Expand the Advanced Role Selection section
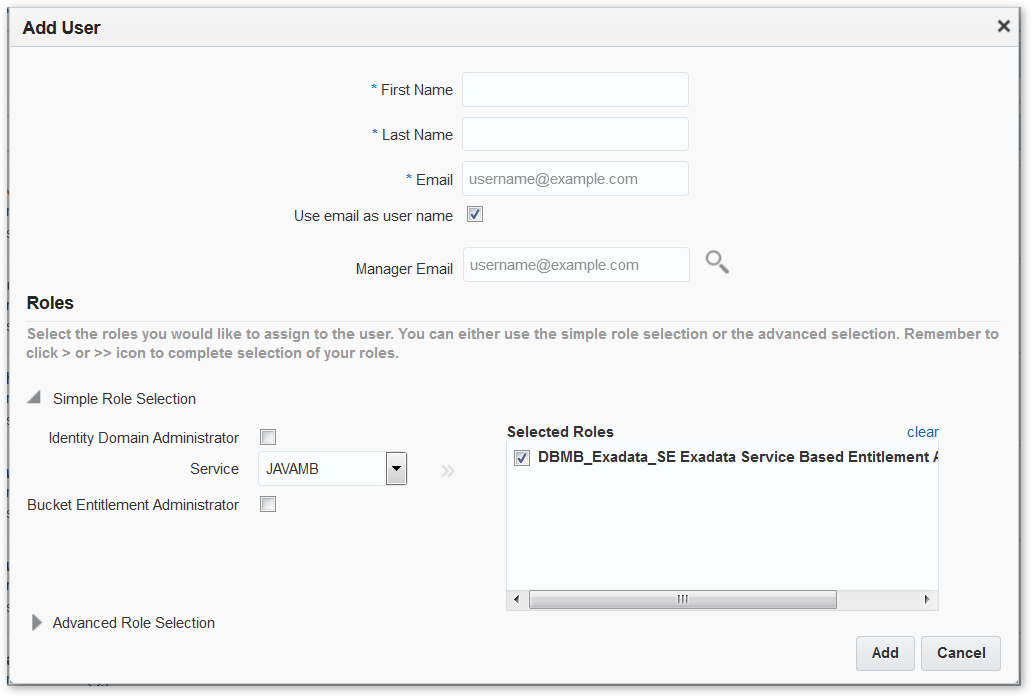This screenshot has height=696, width=1032. click(x=37, y=622)
